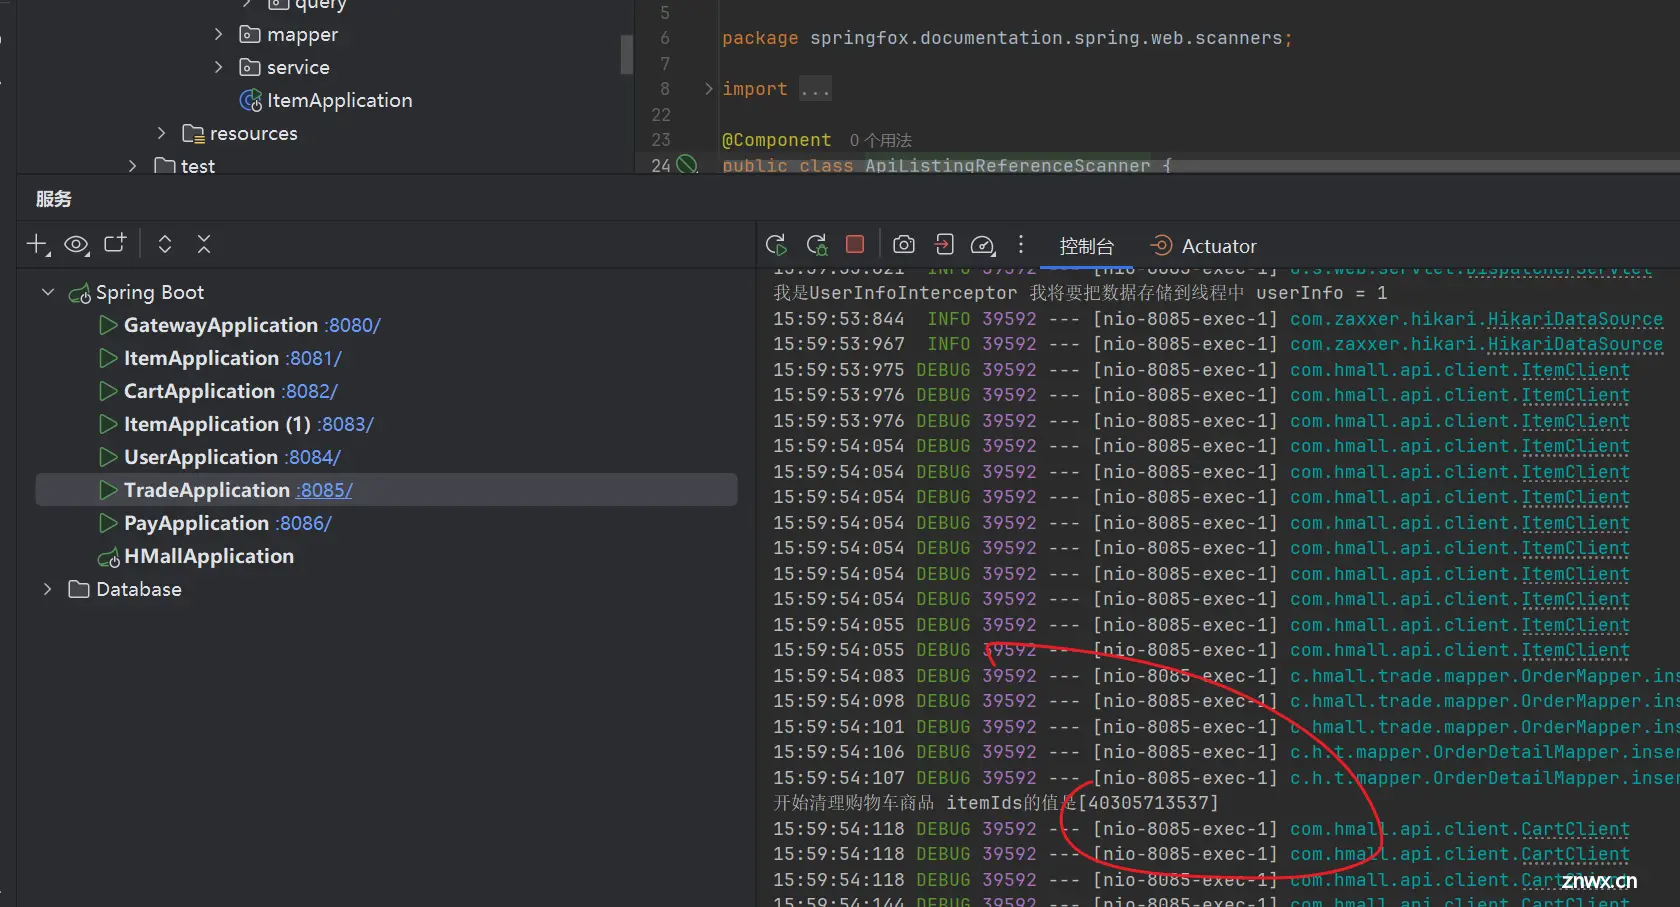Click the run icon beside ItemApplication :8081
The width and height of the screenshot is (1680, 907).
(108, 358)
